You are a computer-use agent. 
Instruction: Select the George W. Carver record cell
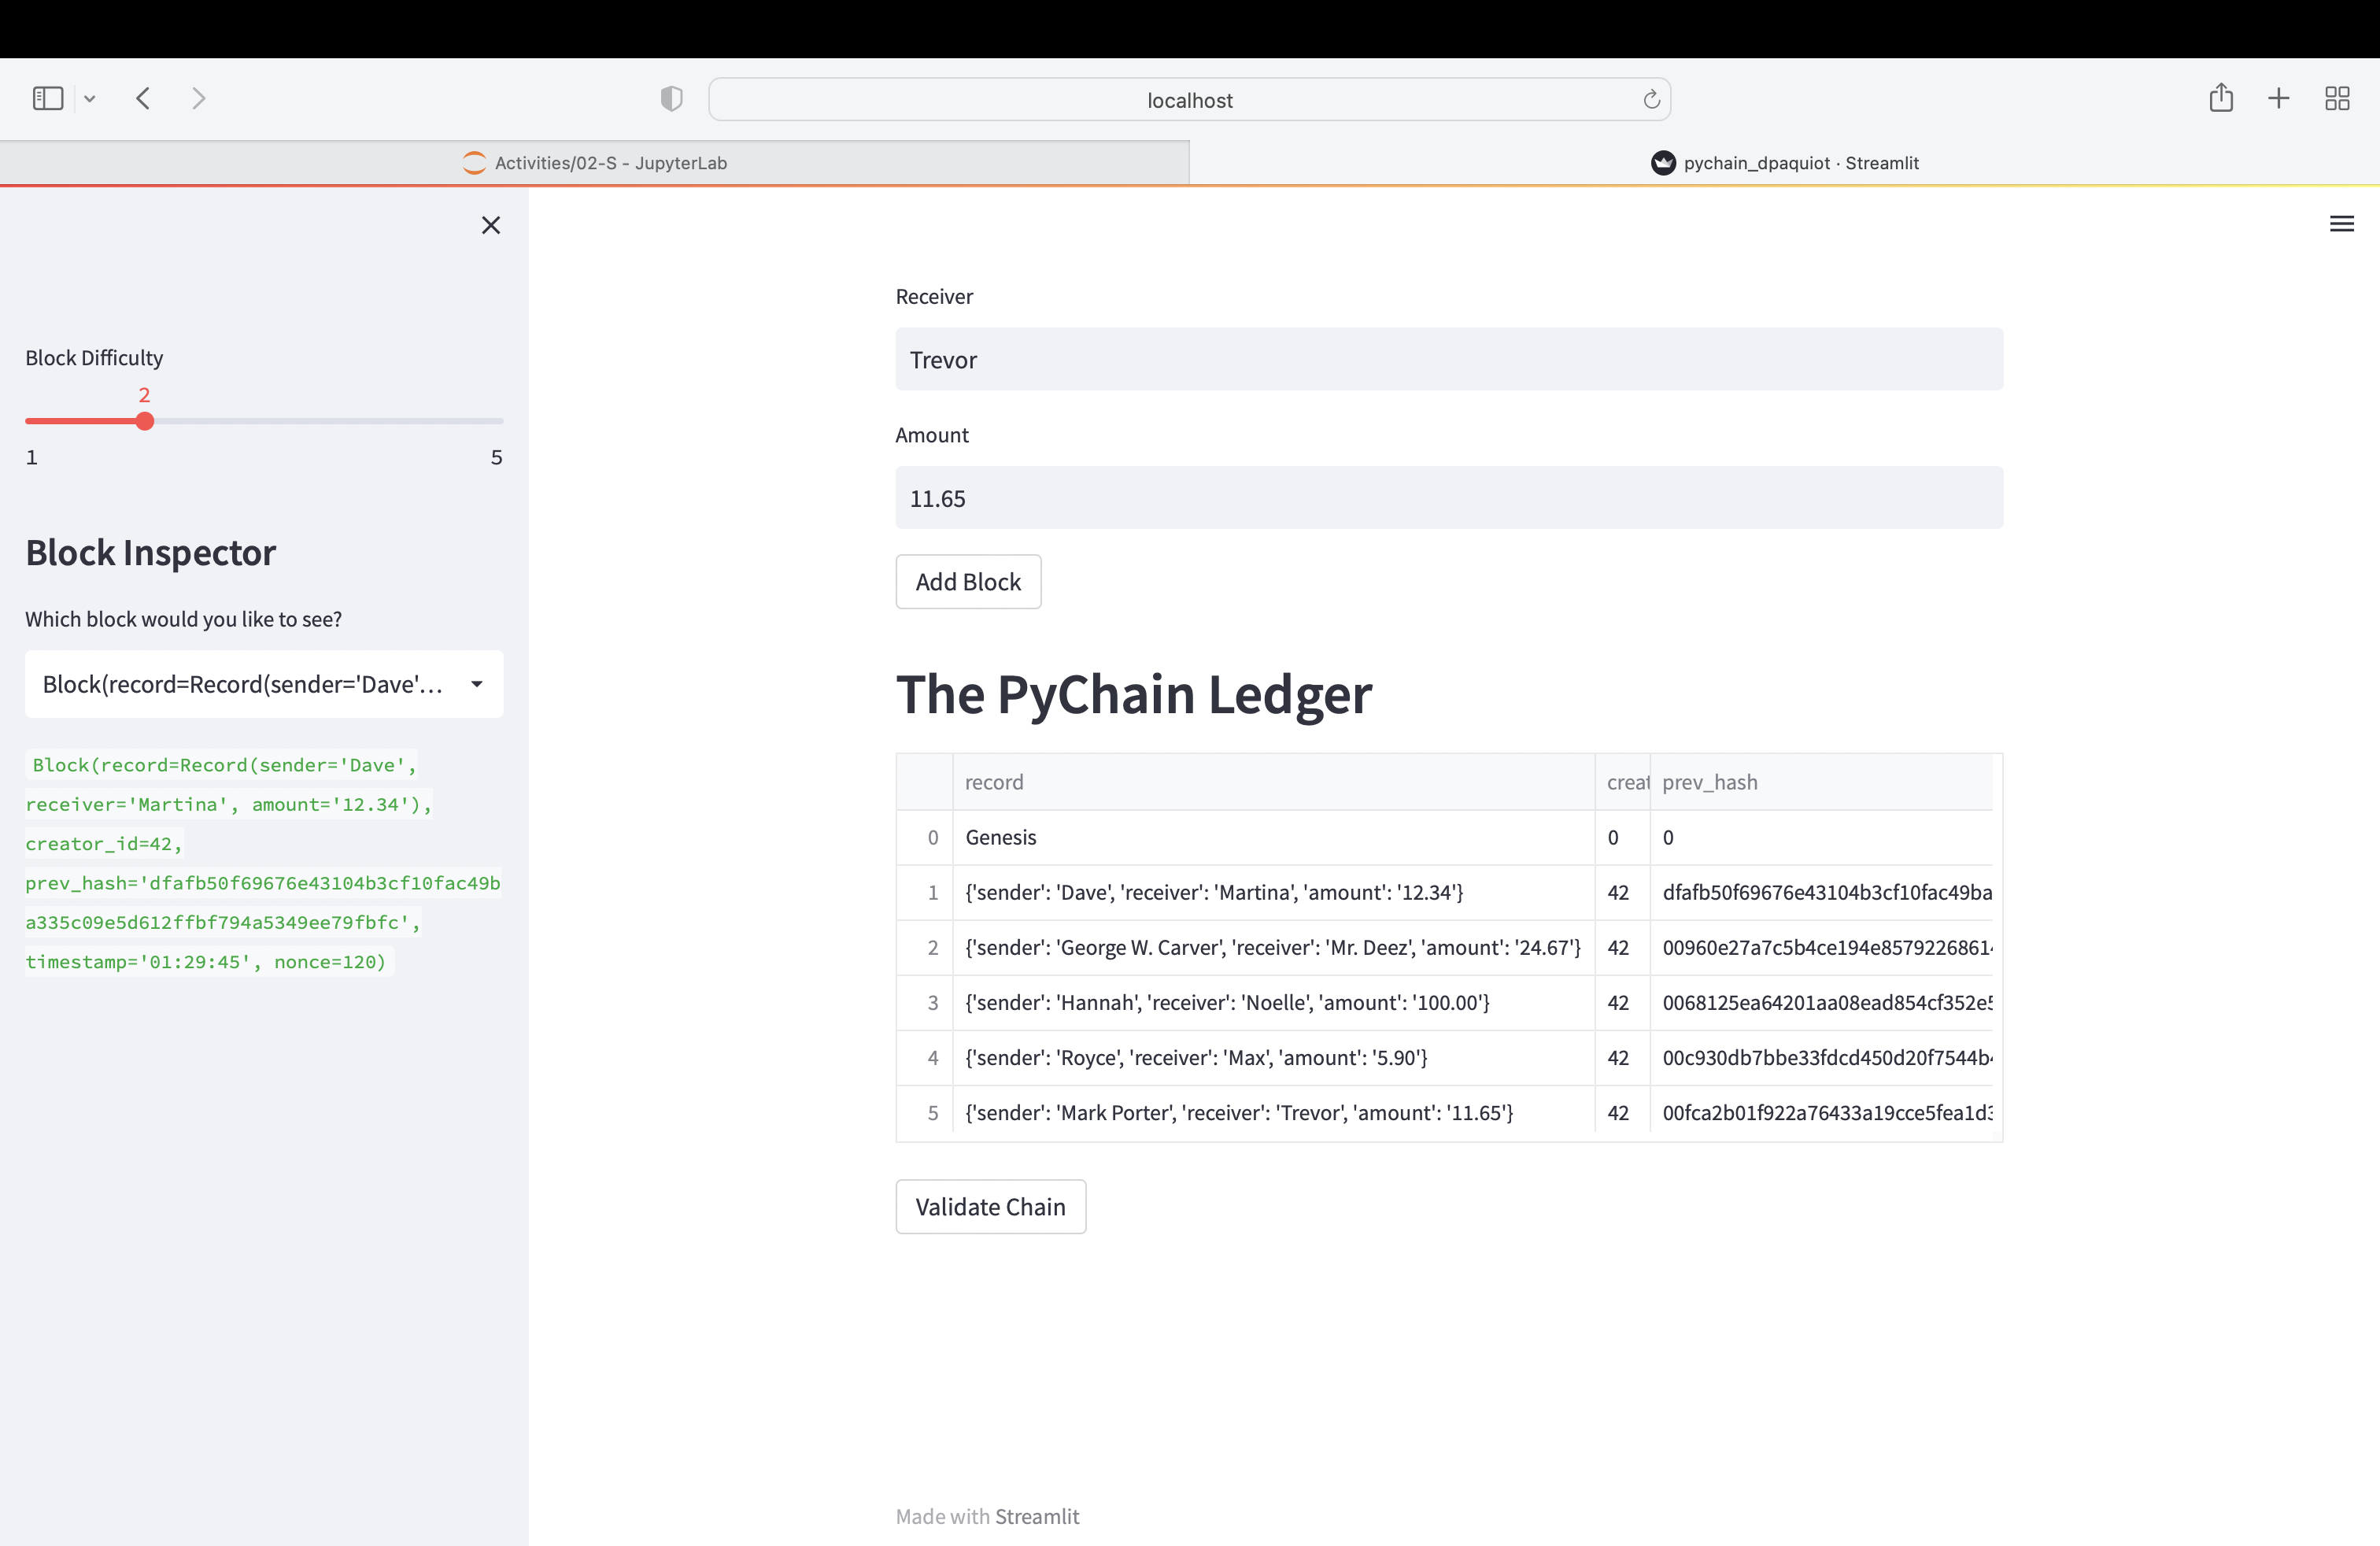pyautogui.click(x=1274, y=947)
